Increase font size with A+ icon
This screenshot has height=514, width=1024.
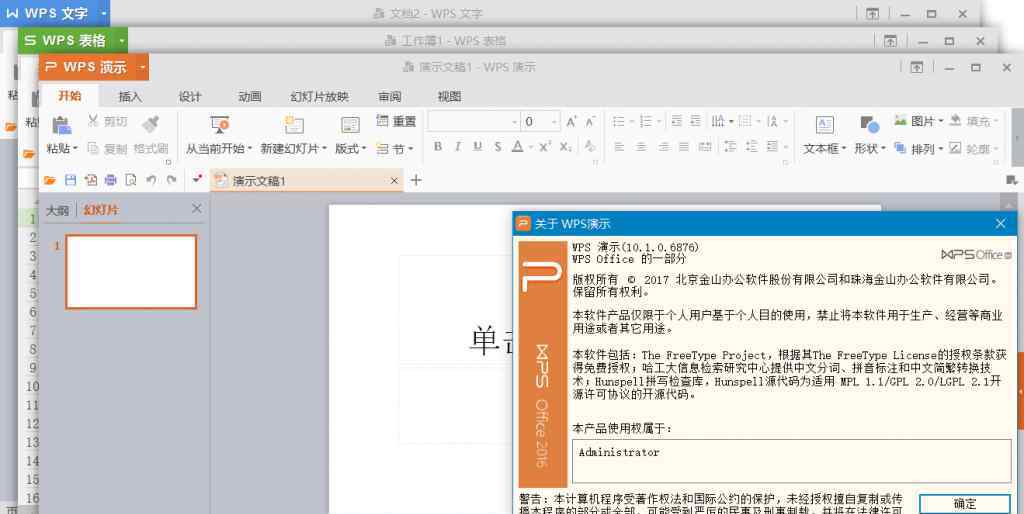coord(571,121)
